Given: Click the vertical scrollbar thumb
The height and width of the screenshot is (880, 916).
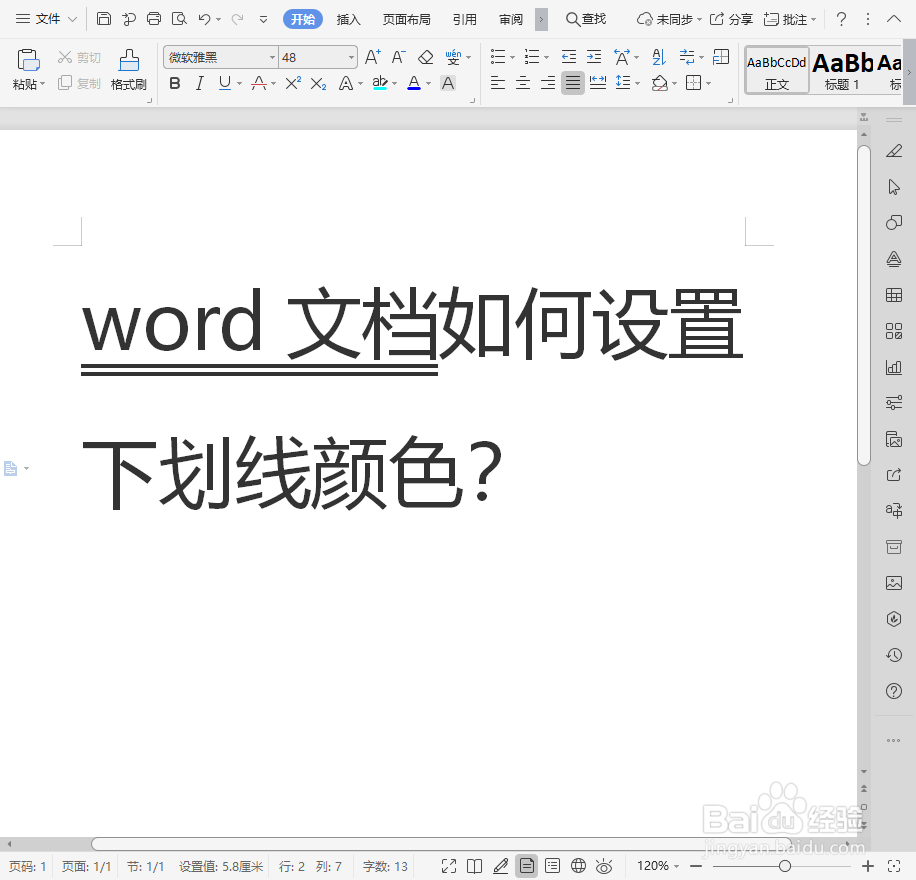Looking at the screenshot, I should (864, 305).
